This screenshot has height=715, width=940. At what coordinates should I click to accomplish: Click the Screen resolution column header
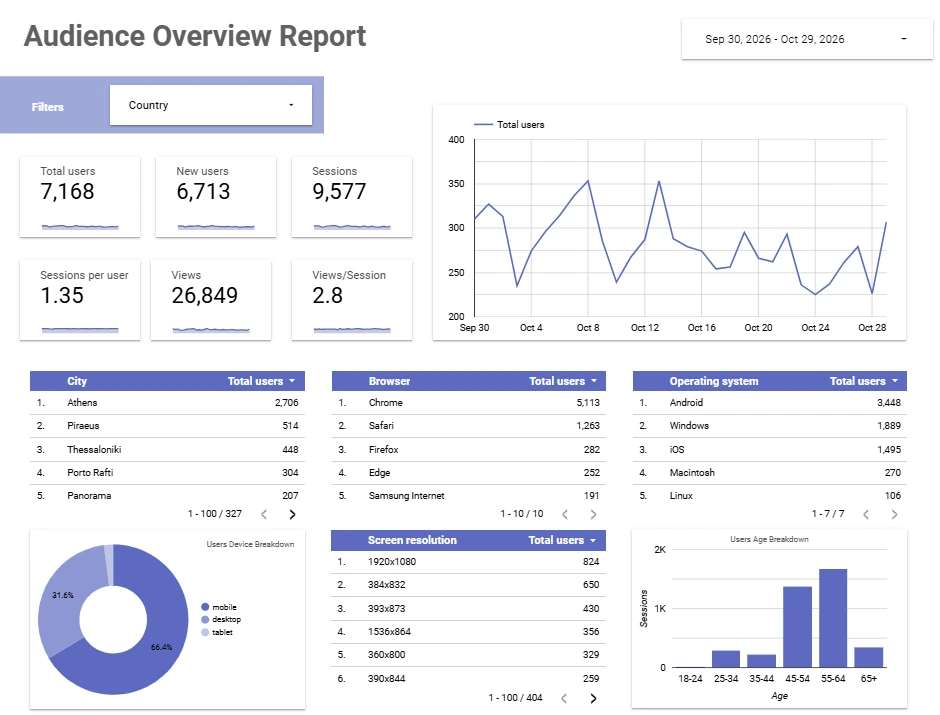(x=412, y=540)
